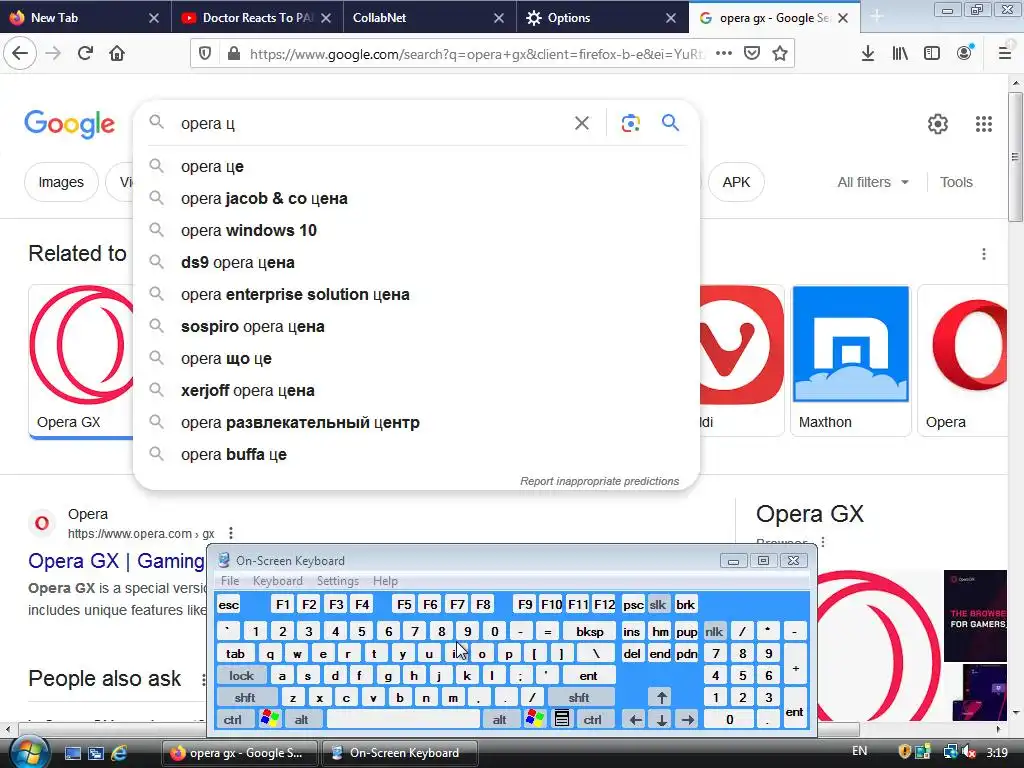
Task: Open Tools search options
Action: pos(956,182)
